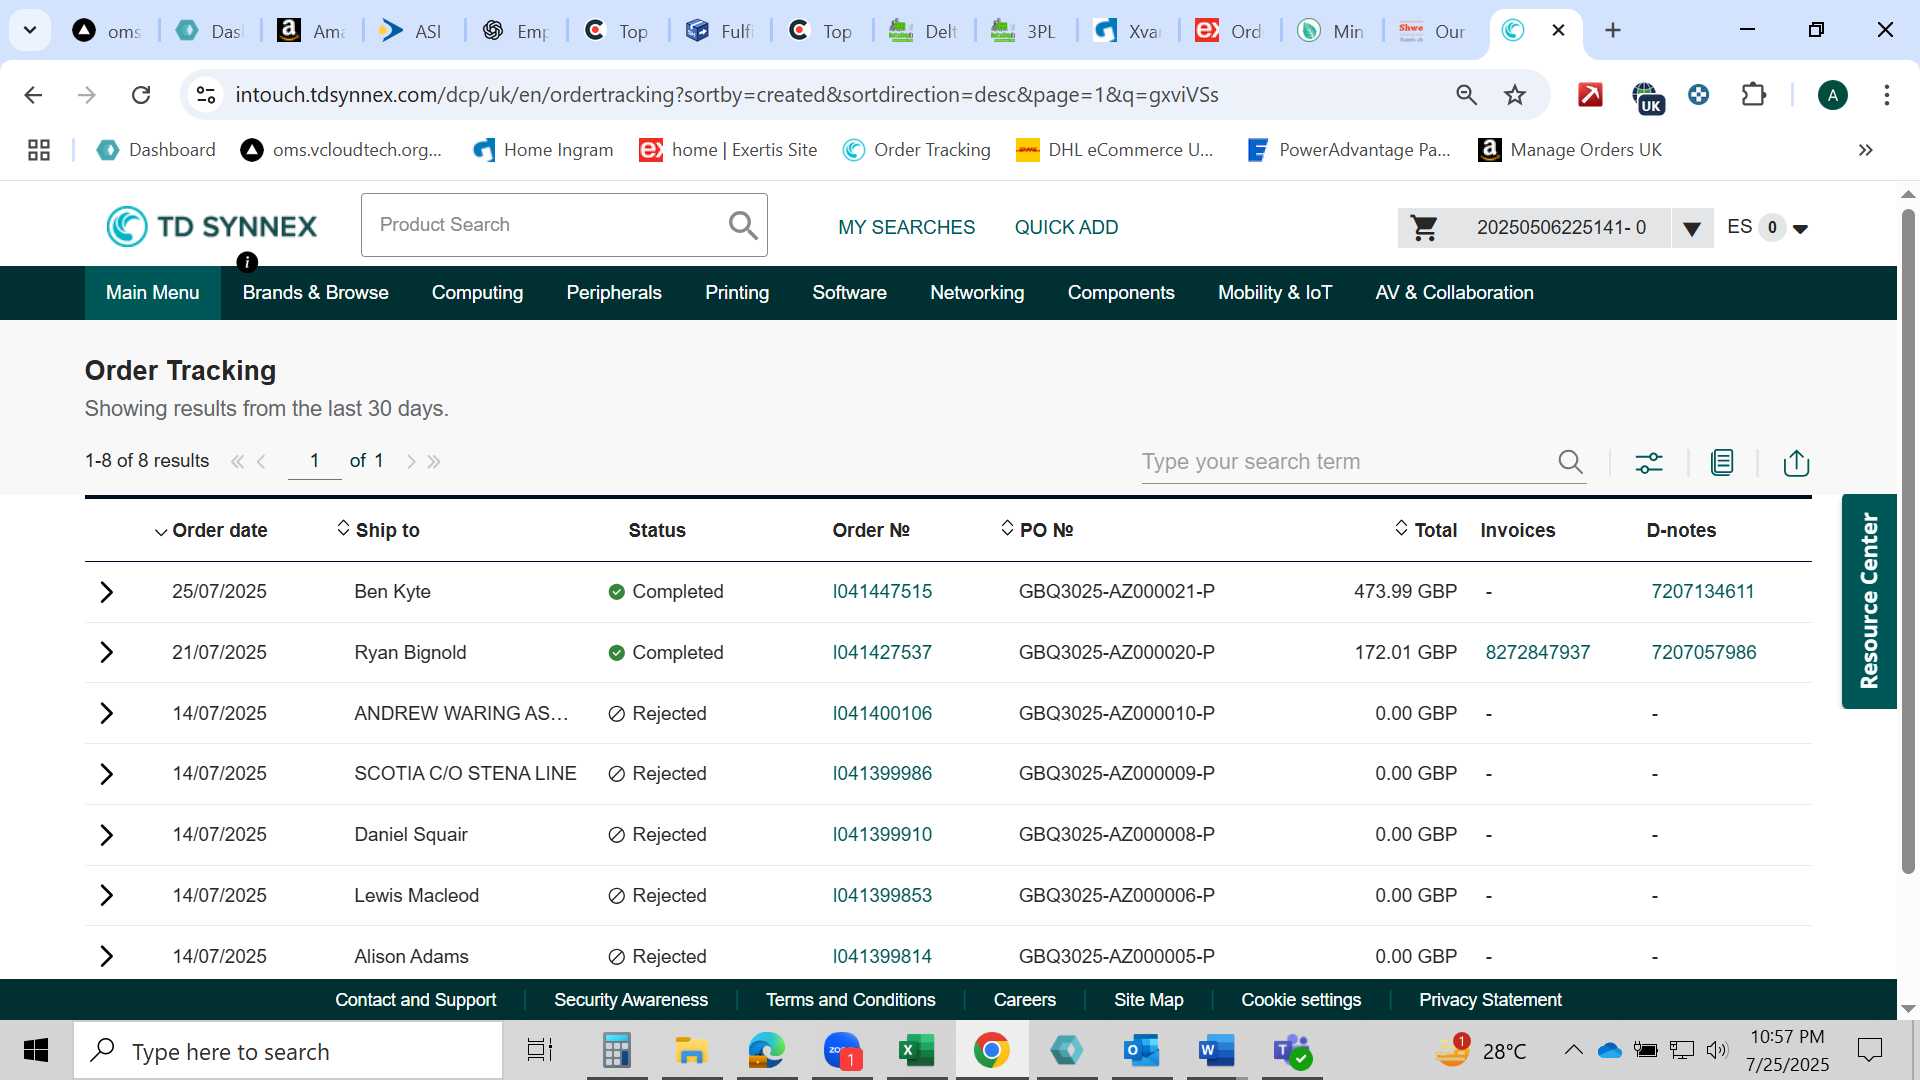The image size is (1920, 1080).
Task: Open Contact and Support footer link
Action: [x=415, y=1000]
